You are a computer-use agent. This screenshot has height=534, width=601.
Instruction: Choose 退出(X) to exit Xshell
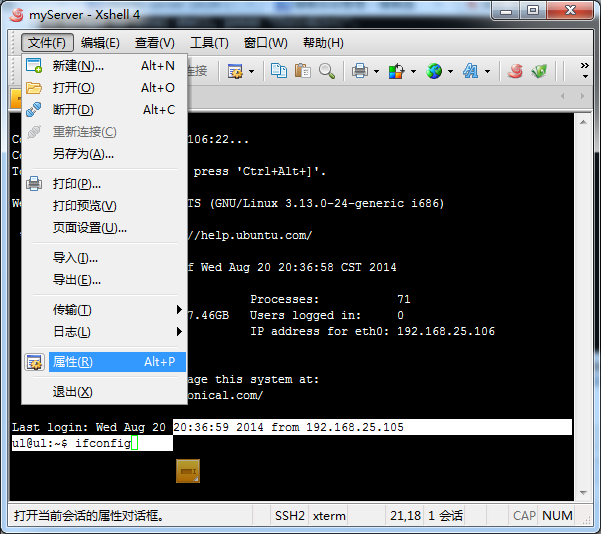tap(104, 392)
